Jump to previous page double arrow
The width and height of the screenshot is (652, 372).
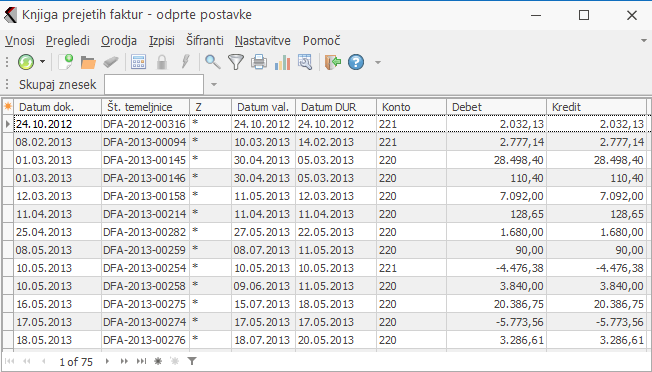27,361
